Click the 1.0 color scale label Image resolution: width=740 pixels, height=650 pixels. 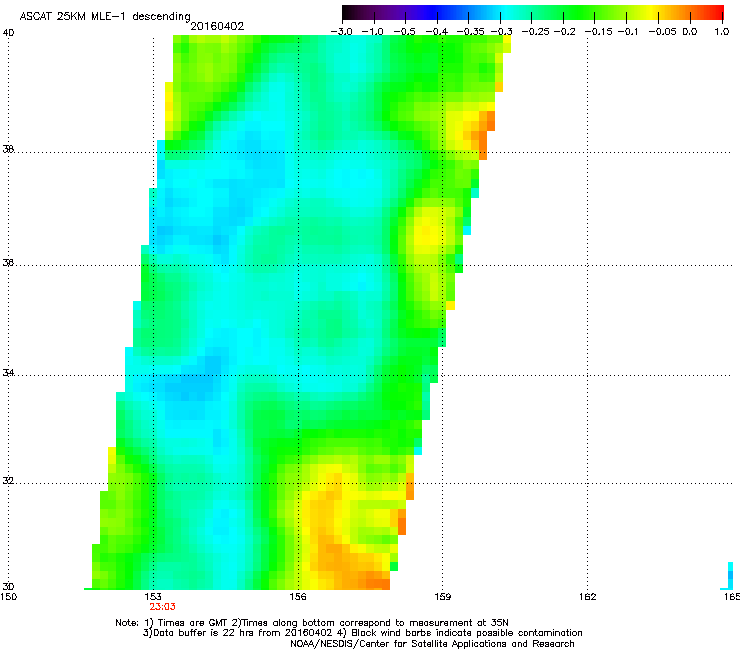(722, 32)
